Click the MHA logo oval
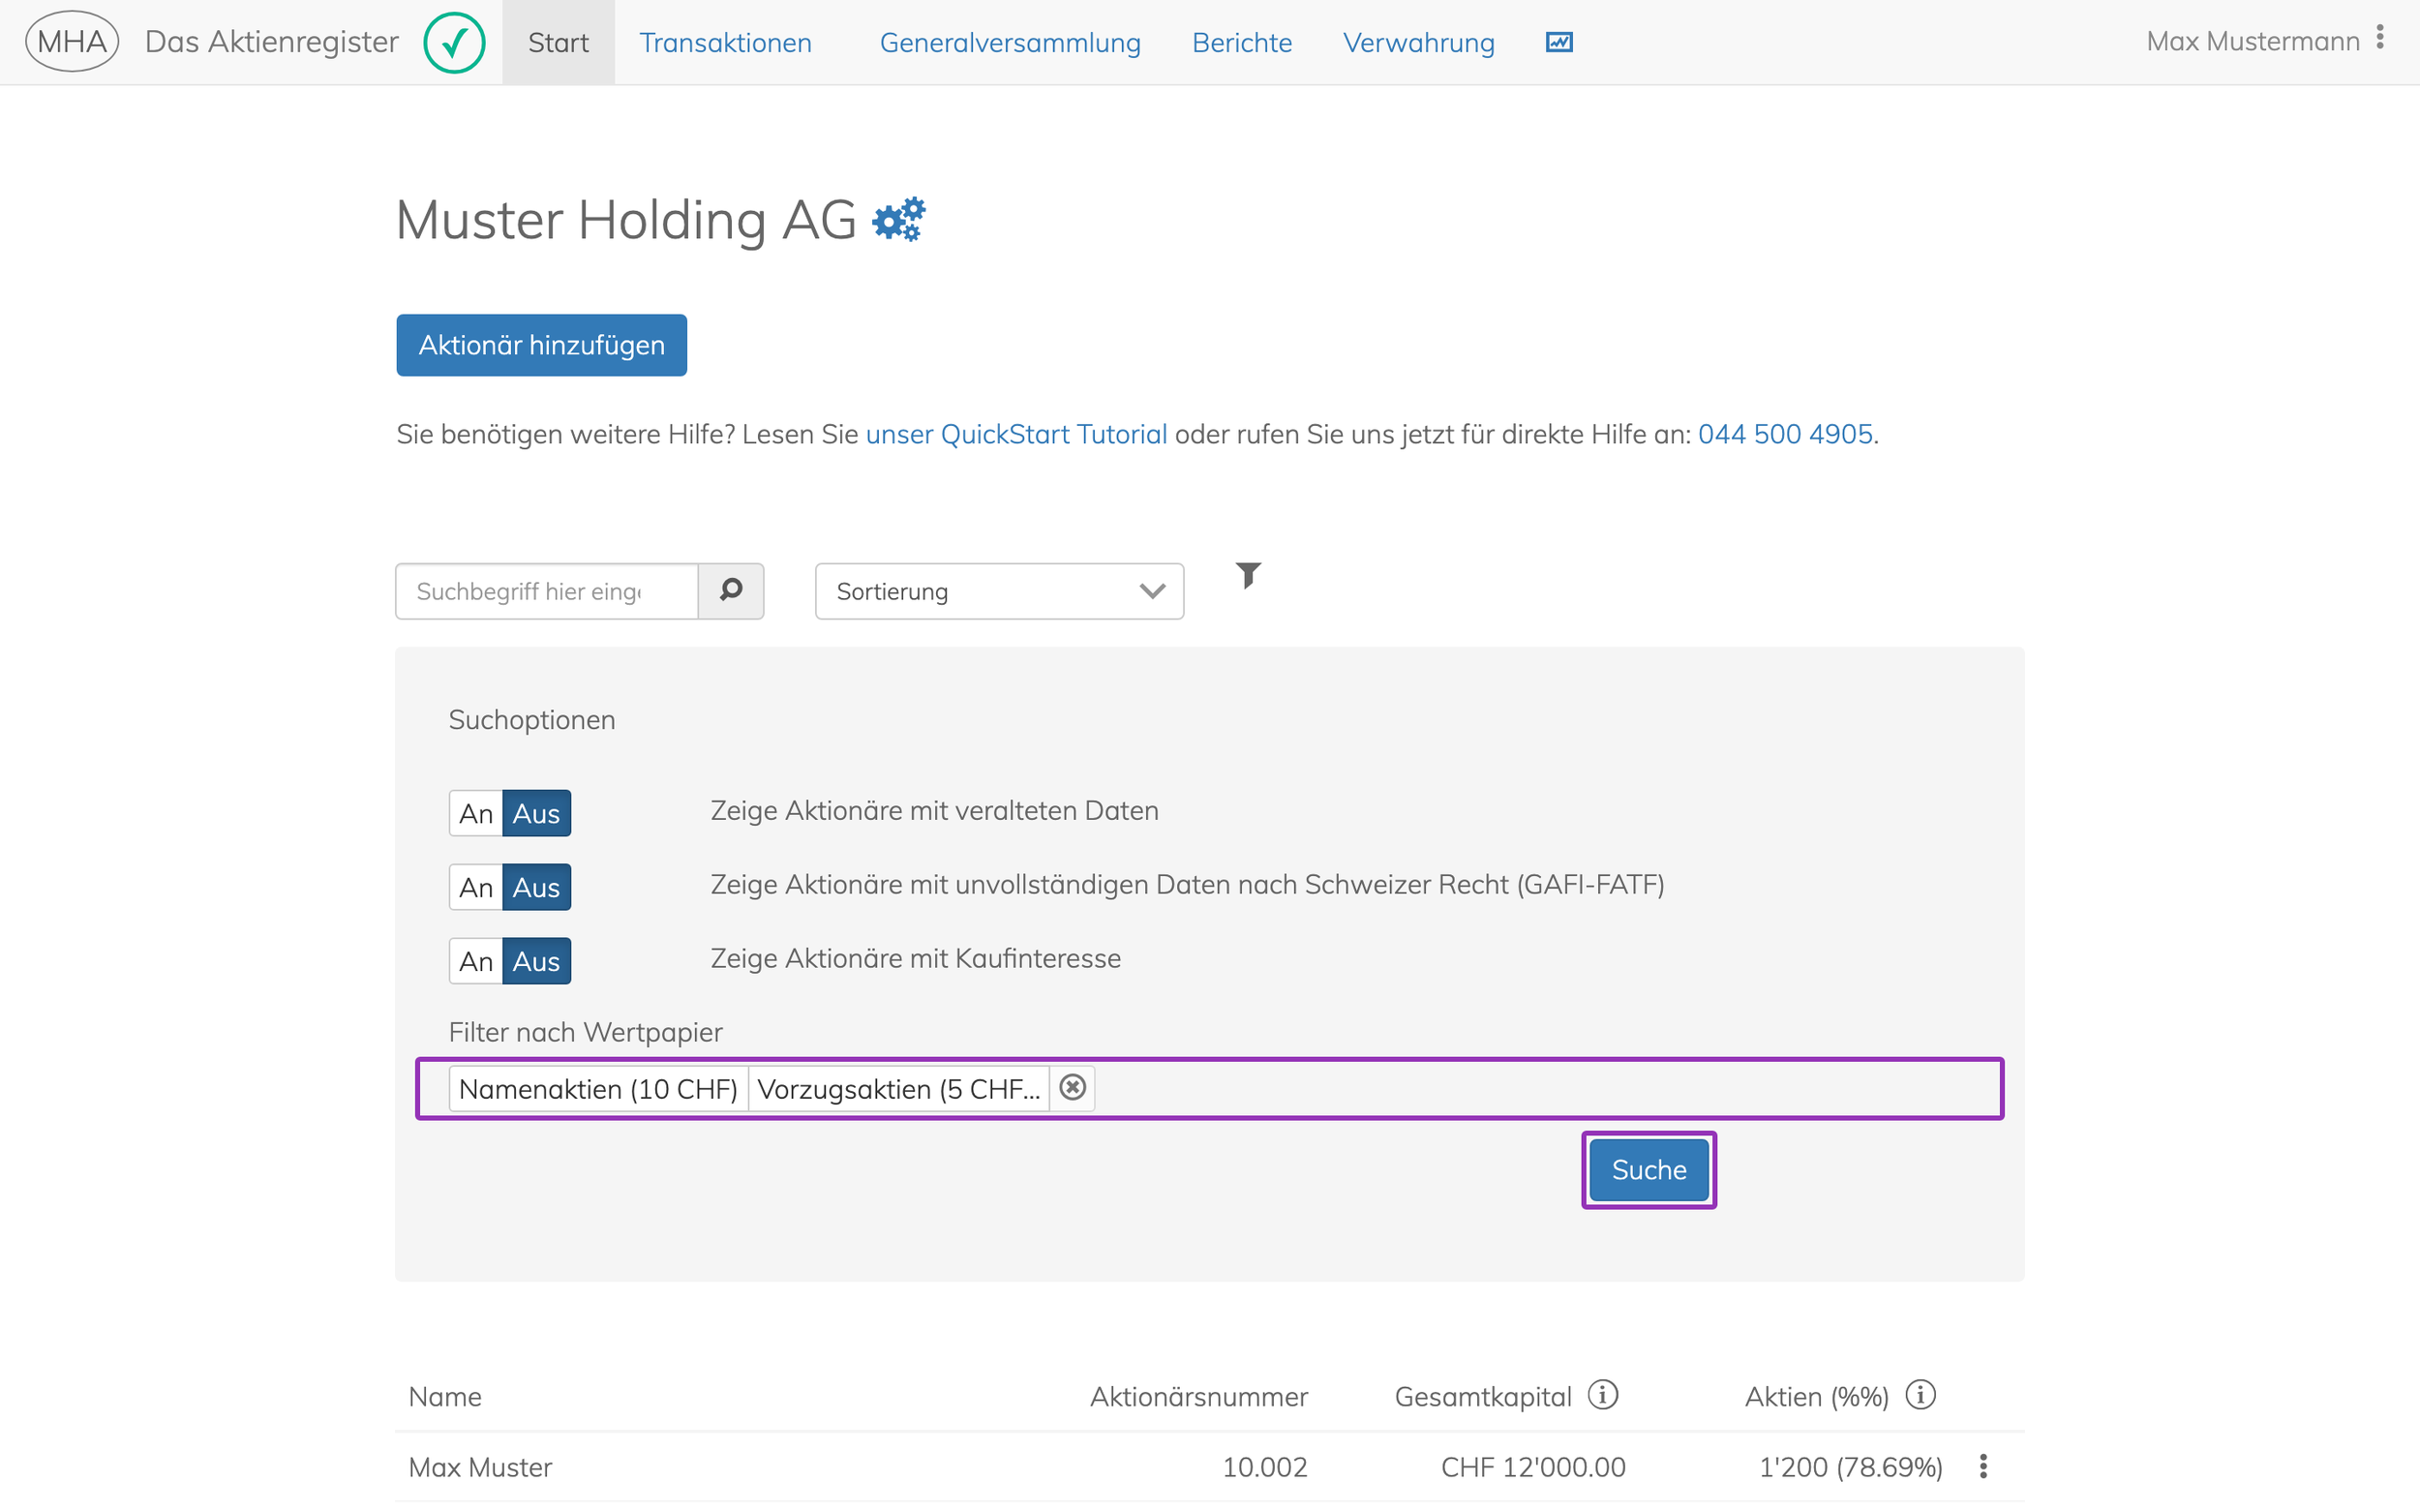The width and height of the screenshot is (2420, 1512). tap(72, 42)
